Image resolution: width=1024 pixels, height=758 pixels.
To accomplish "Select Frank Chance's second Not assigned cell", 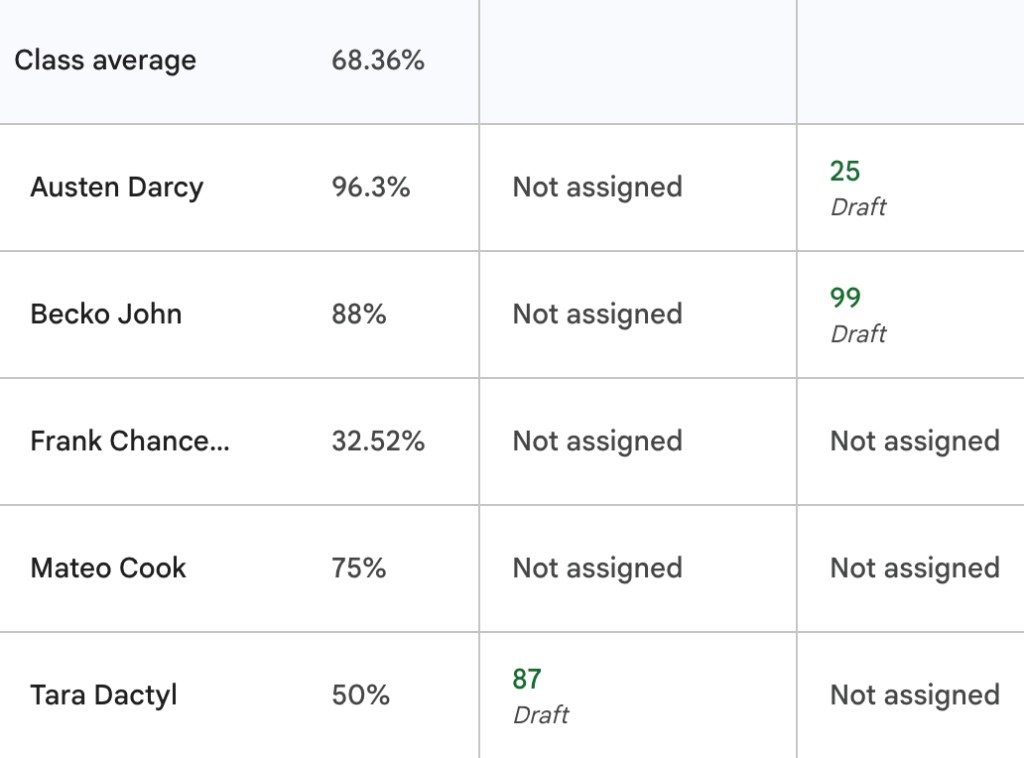I will 910,441.
